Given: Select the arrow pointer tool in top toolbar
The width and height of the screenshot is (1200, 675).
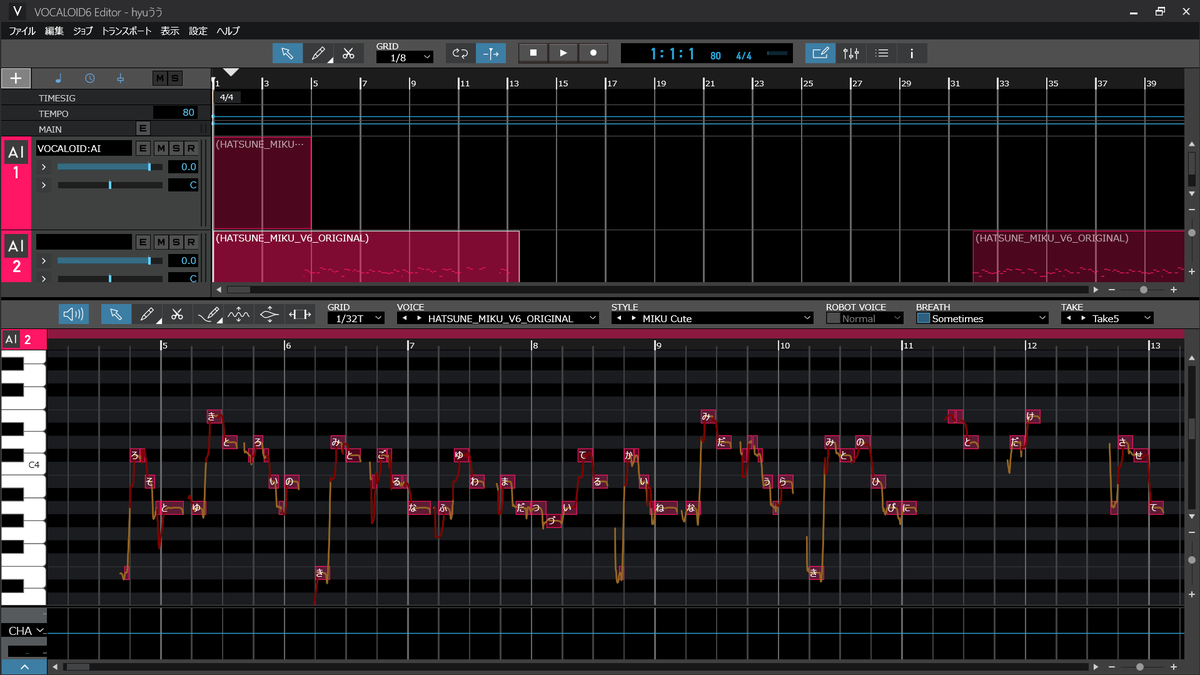Looking at the screenshot, I should (287, 53).
